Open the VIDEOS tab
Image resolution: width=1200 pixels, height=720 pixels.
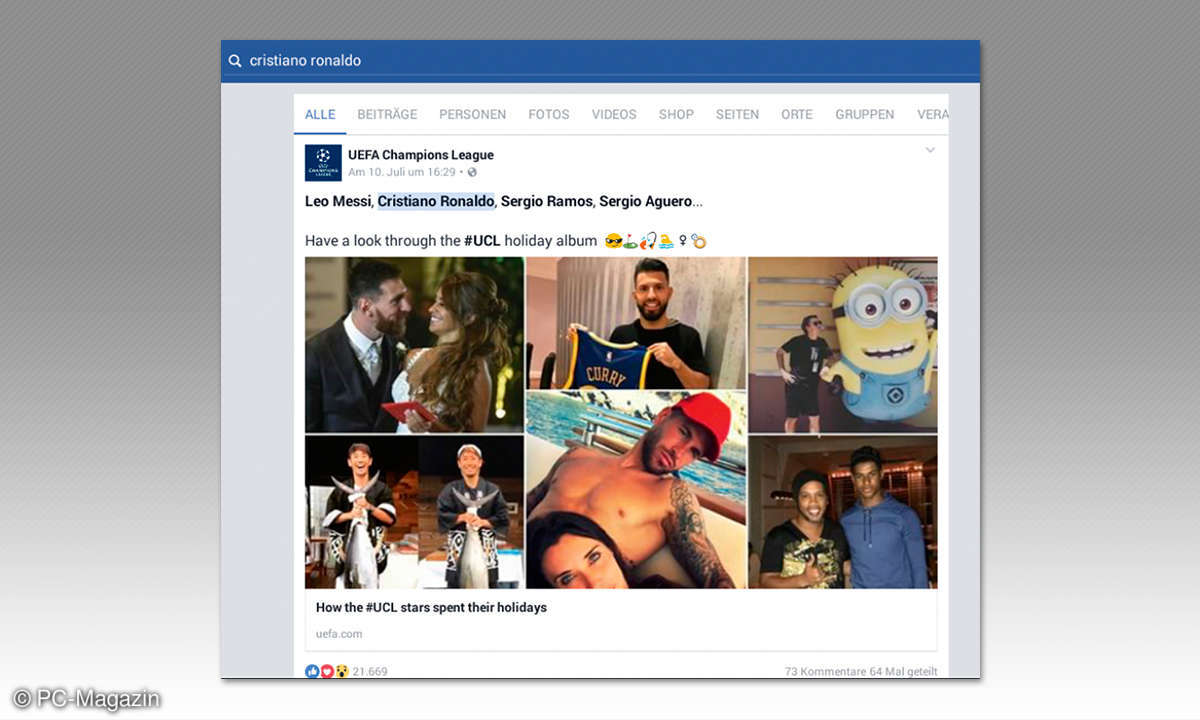click(x=614, y=115)
